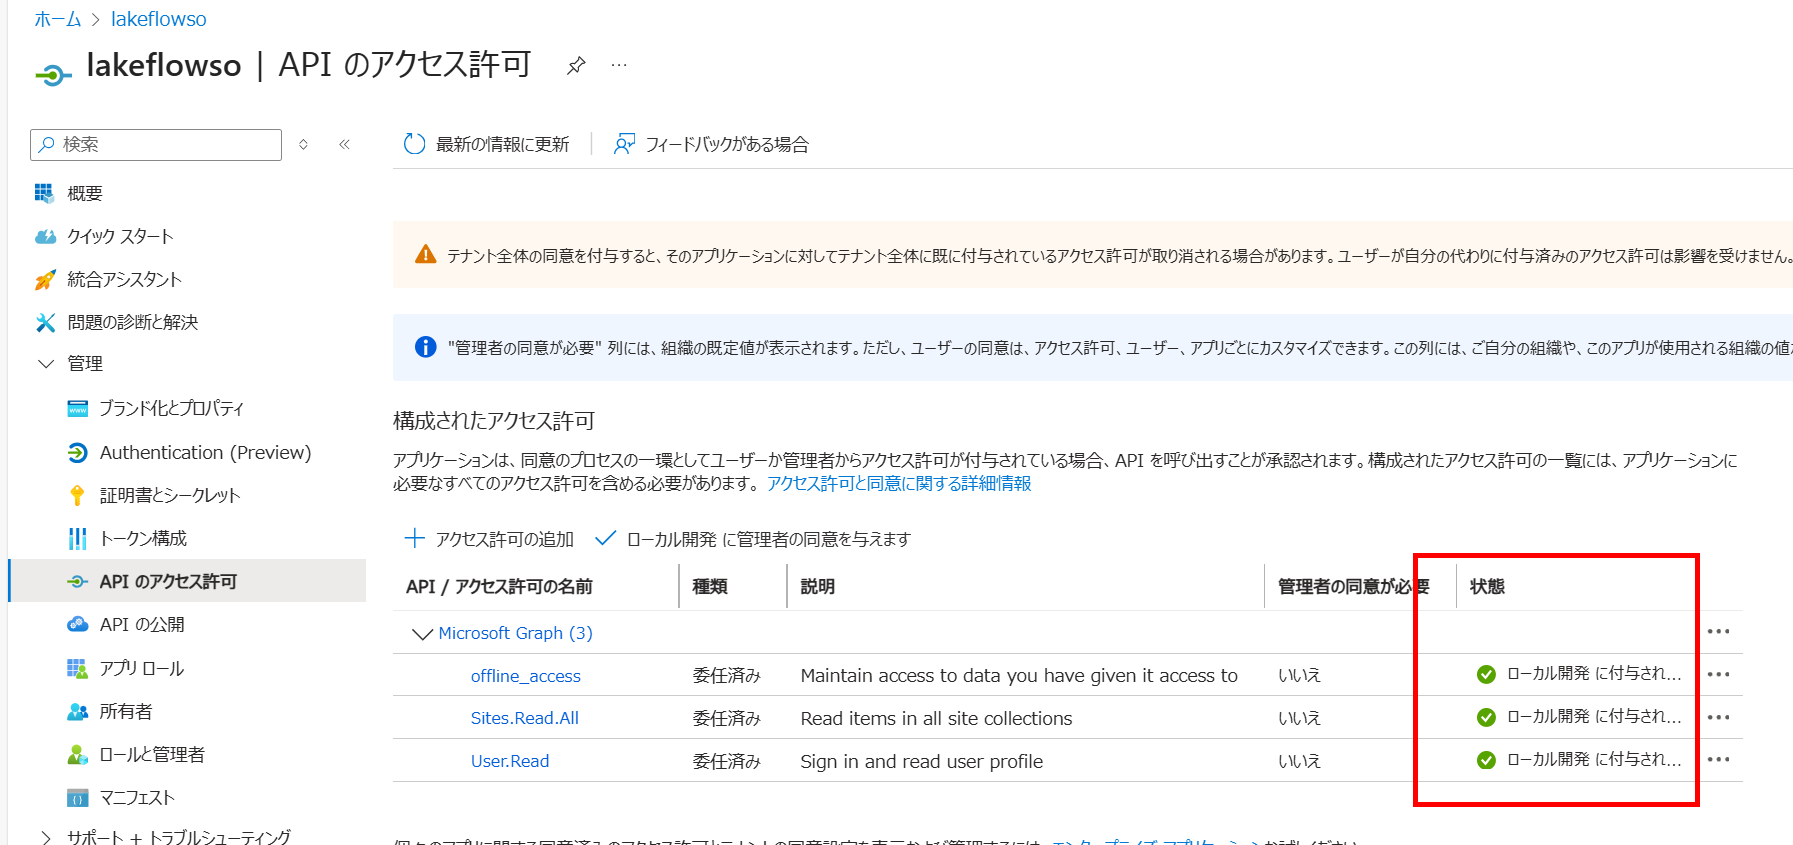Click 'Sign in and read user profile' text

click(x=921, y=761)
